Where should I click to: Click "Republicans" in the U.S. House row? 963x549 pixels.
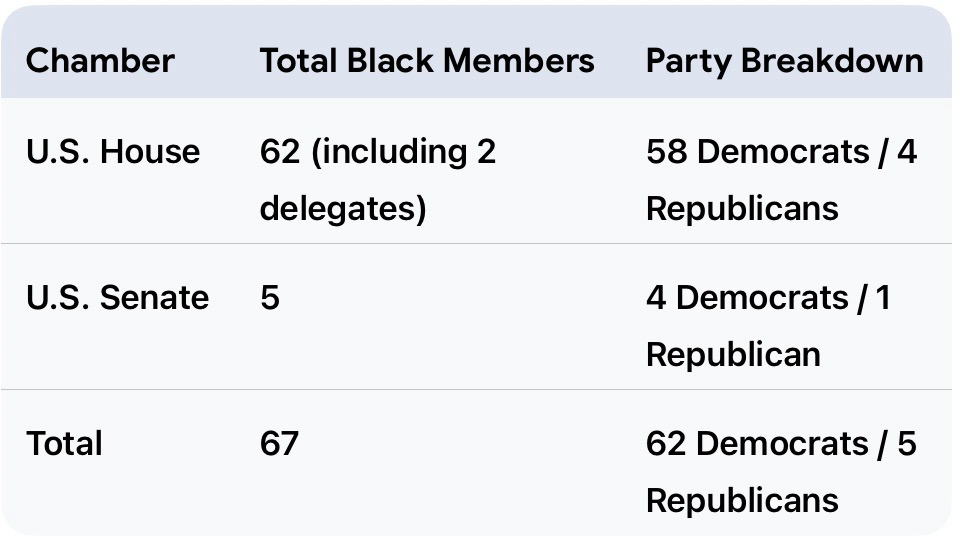click(x=742, y=209)
